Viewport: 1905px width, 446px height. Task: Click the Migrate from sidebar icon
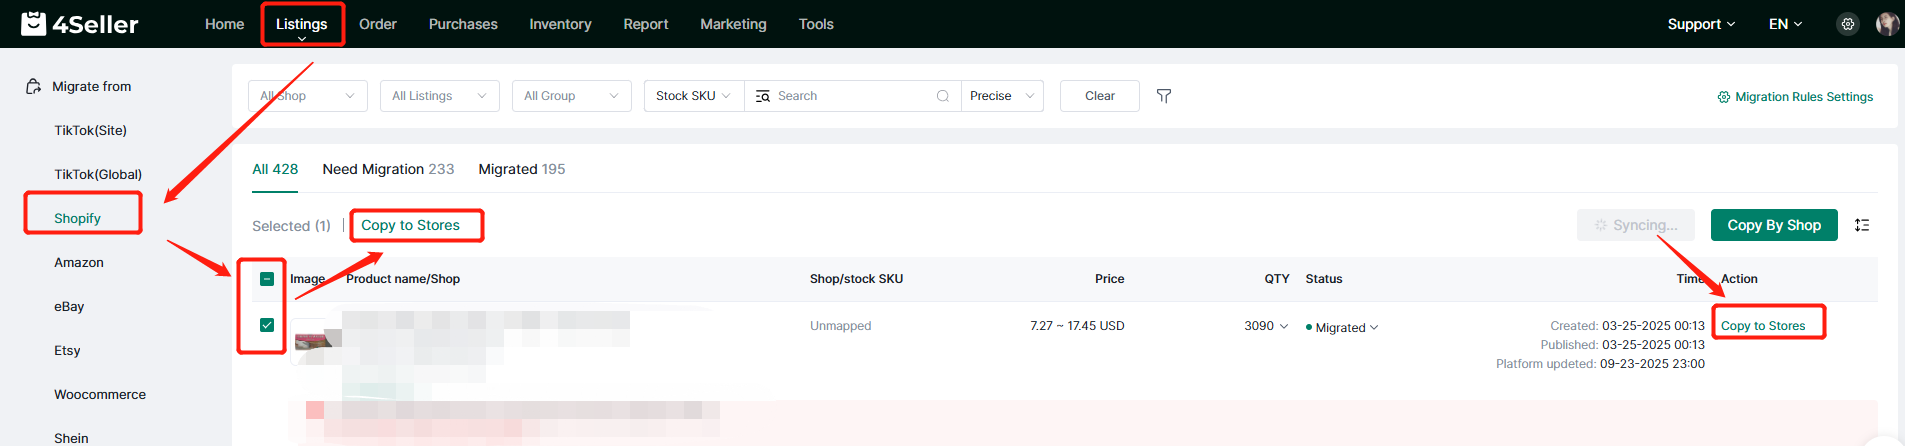pyautogui.click(x=33, y=87)
